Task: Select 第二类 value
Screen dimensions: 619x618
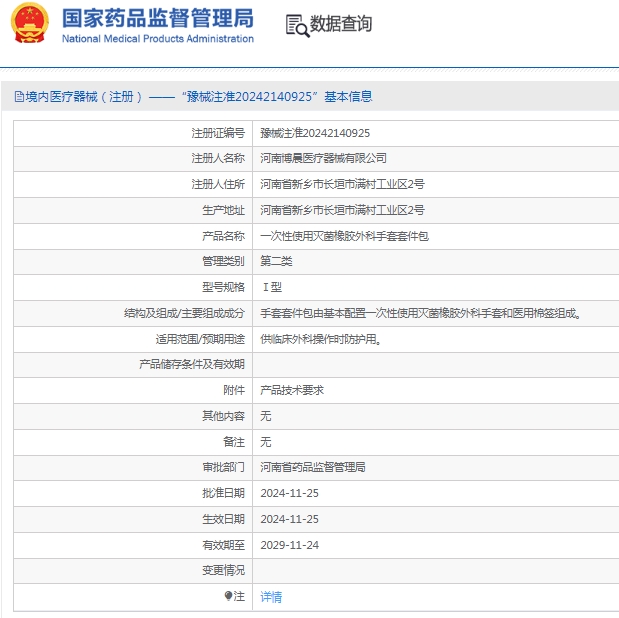Action: tap(276, 261)
